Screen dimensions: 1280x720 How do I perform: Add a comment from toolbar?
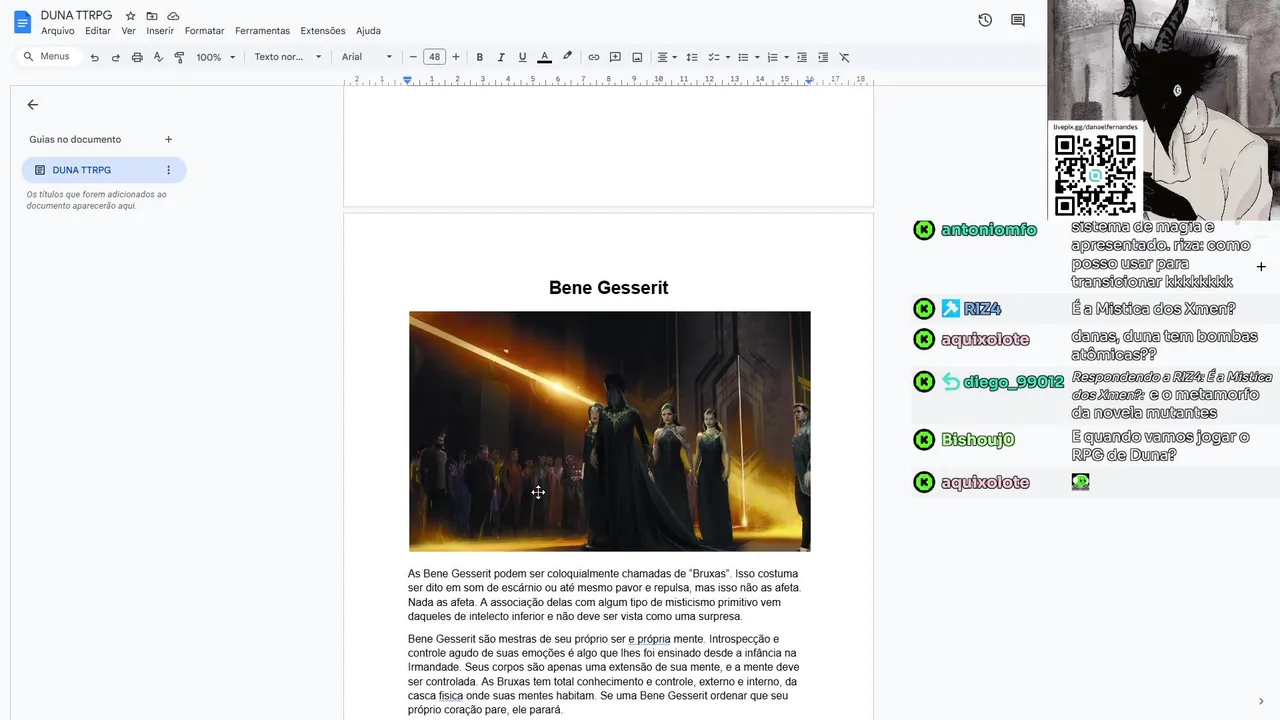coord(615,57)
